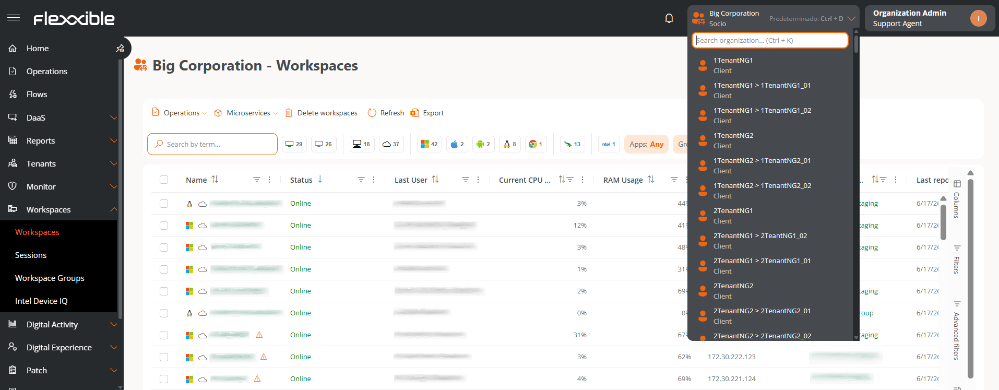Image resolution: width=999 pixels, height=390 pixels.
Task: Click the Apps: Any filter button
Action: click(646, 144)
